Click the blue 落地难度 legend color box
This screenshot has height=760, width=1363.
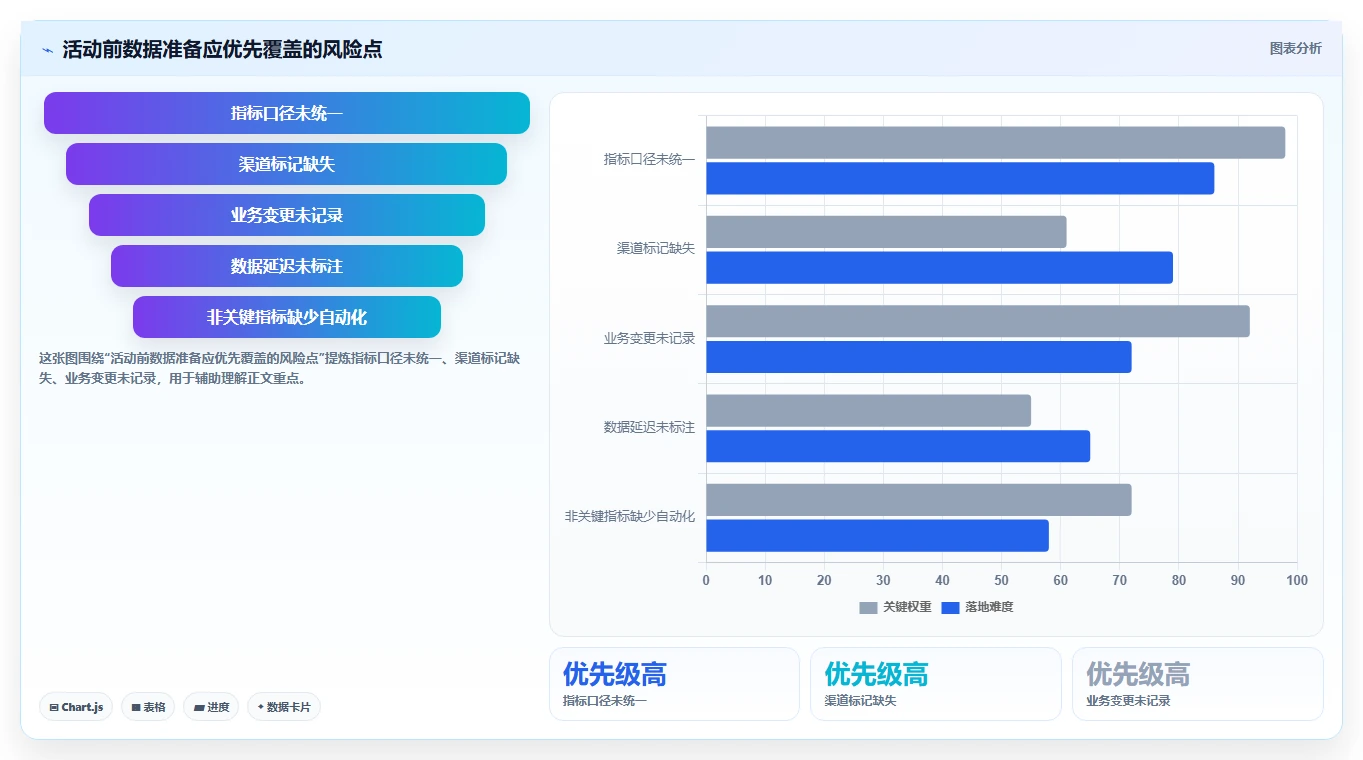click(950, 608)
